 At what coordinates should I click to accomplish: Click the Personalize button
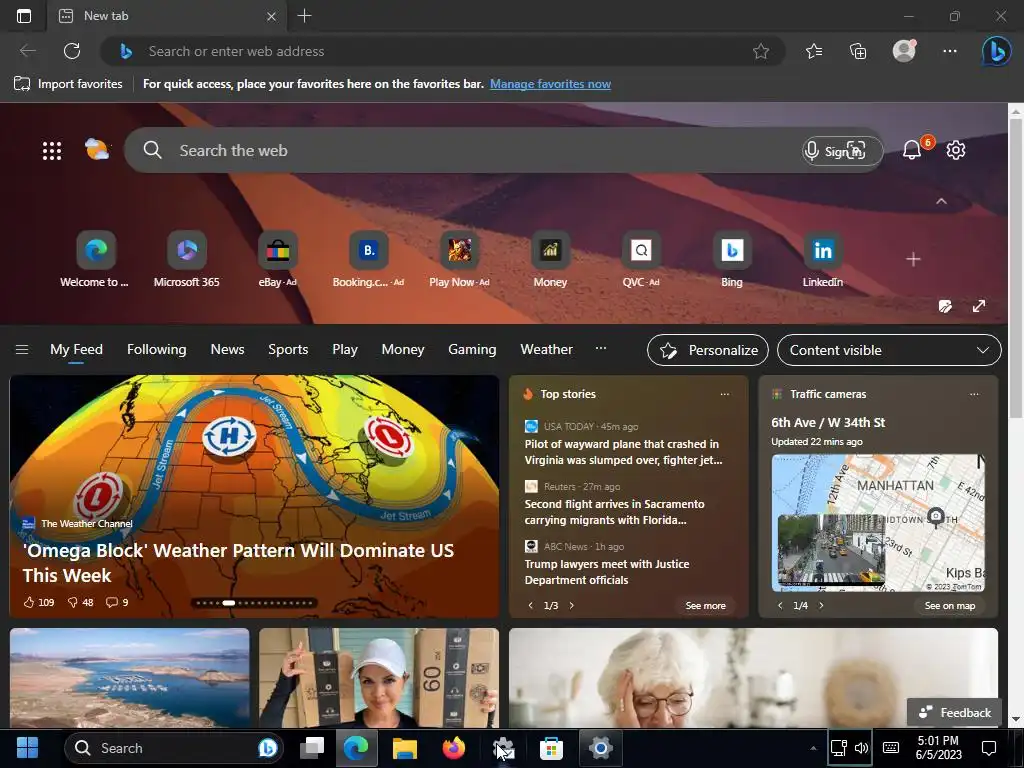(708, 350)
